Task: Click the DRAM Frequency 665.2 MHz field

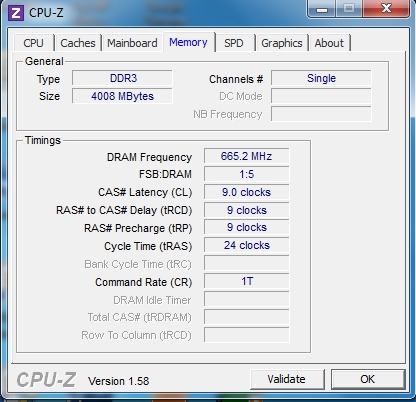Action: [247, 156]
